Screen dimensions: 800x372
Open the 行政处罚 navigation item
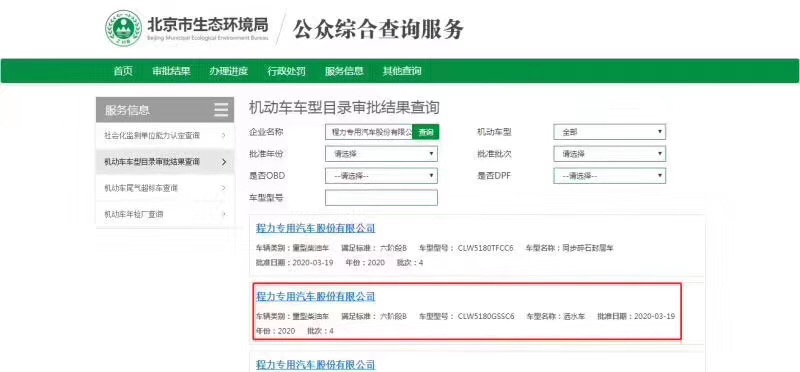click(287, 71)
